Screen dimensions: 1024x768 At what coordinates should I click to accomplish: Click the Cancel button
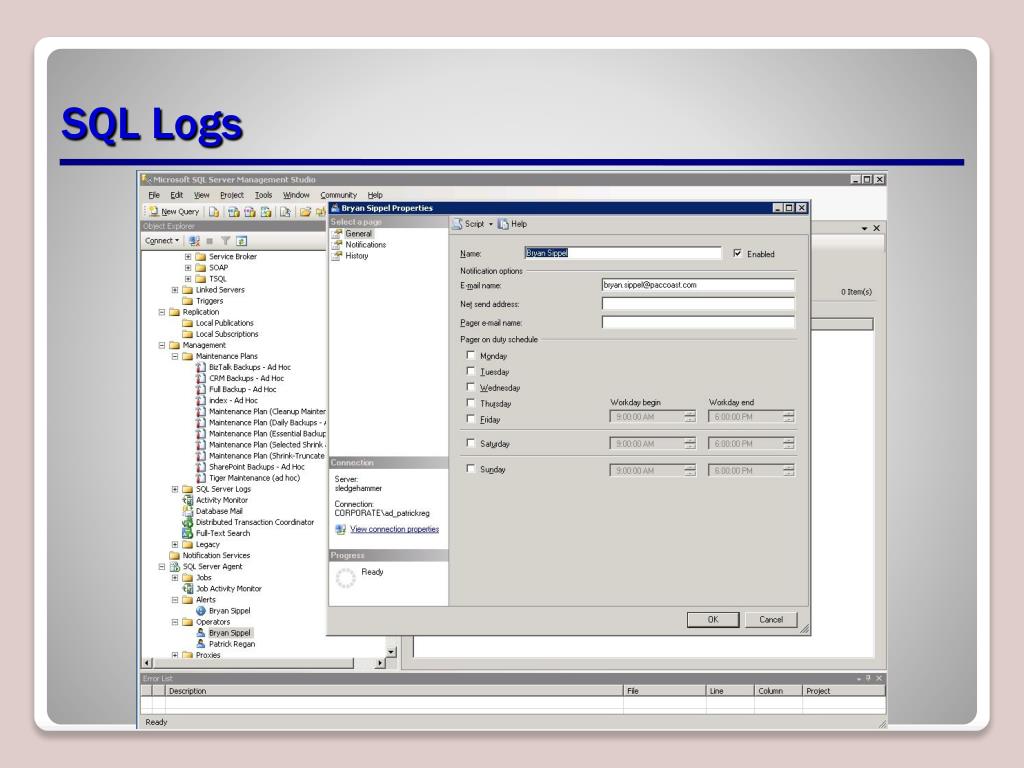click(771, 620)
